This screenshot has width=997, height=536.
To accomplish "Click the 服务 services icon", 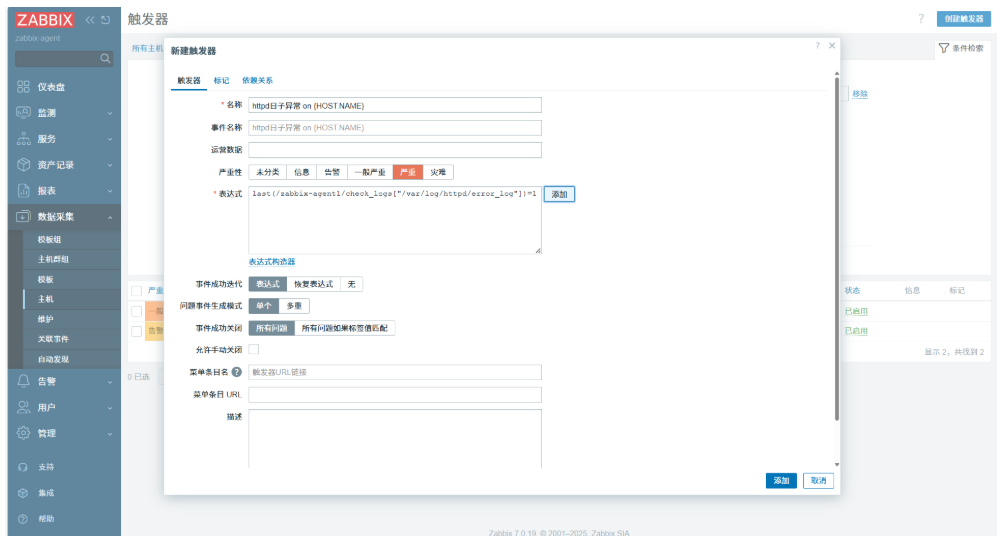I will tap(24, 139).
